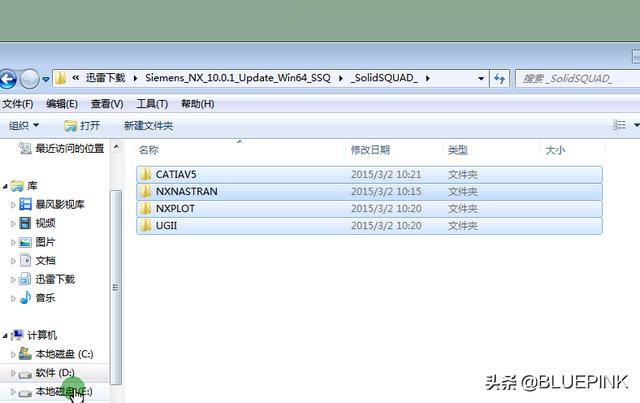The width and height of the screenshot is (640, 403).
Task: Select the 软件 (D:) drive icon
Action: [x=25, y=374]
